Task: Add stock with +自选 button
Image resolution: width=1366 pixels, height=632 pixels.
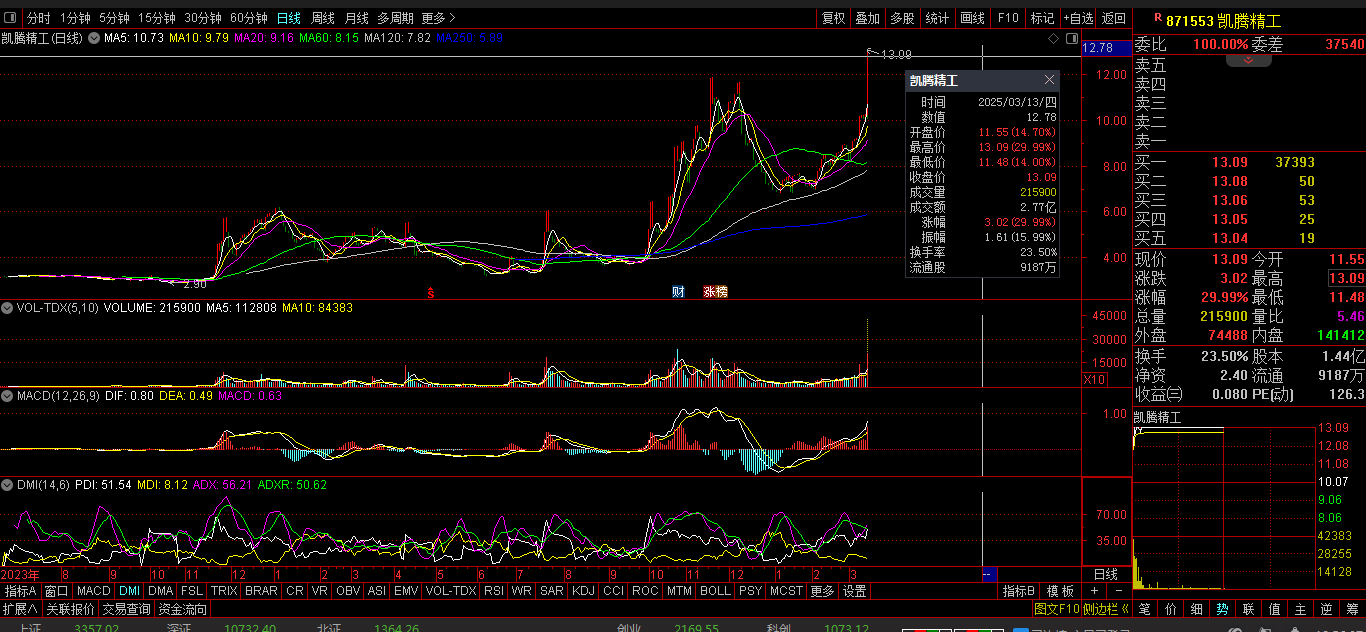Action: pyautogui.click(x=1078, y=18)
